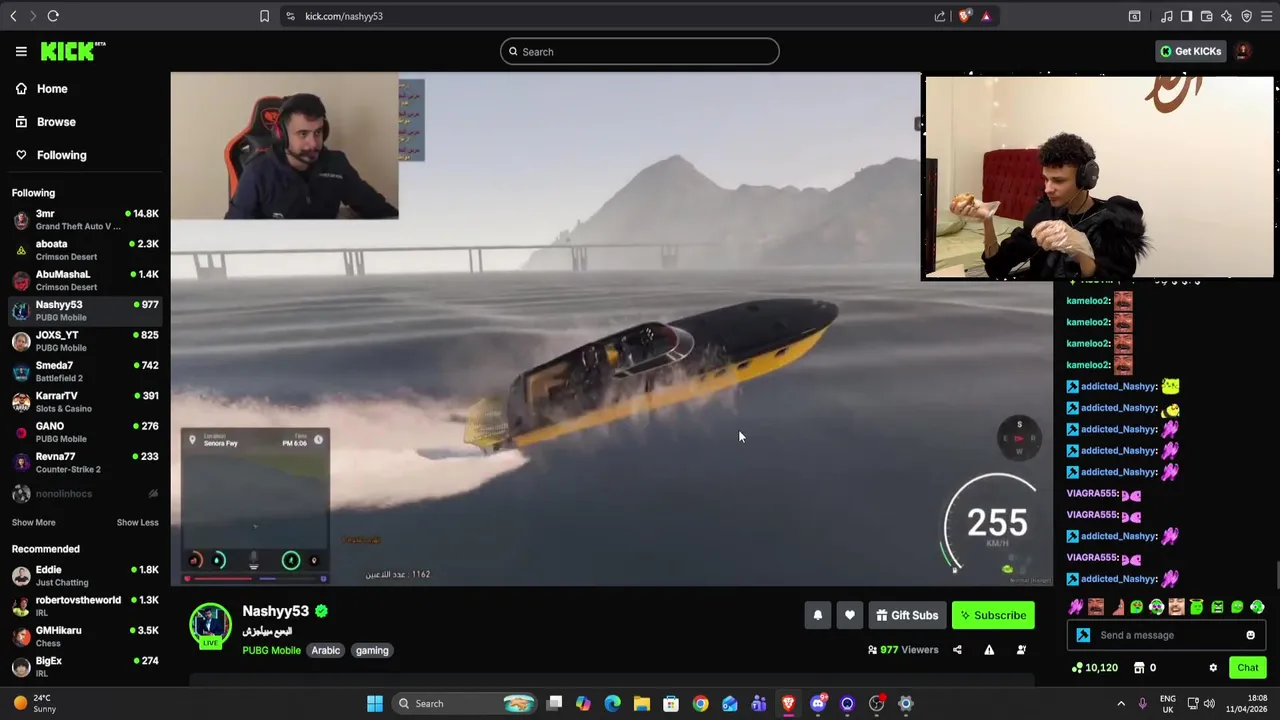Click the browser share icon
The image size is (1280, 720).
pos(940,16)
